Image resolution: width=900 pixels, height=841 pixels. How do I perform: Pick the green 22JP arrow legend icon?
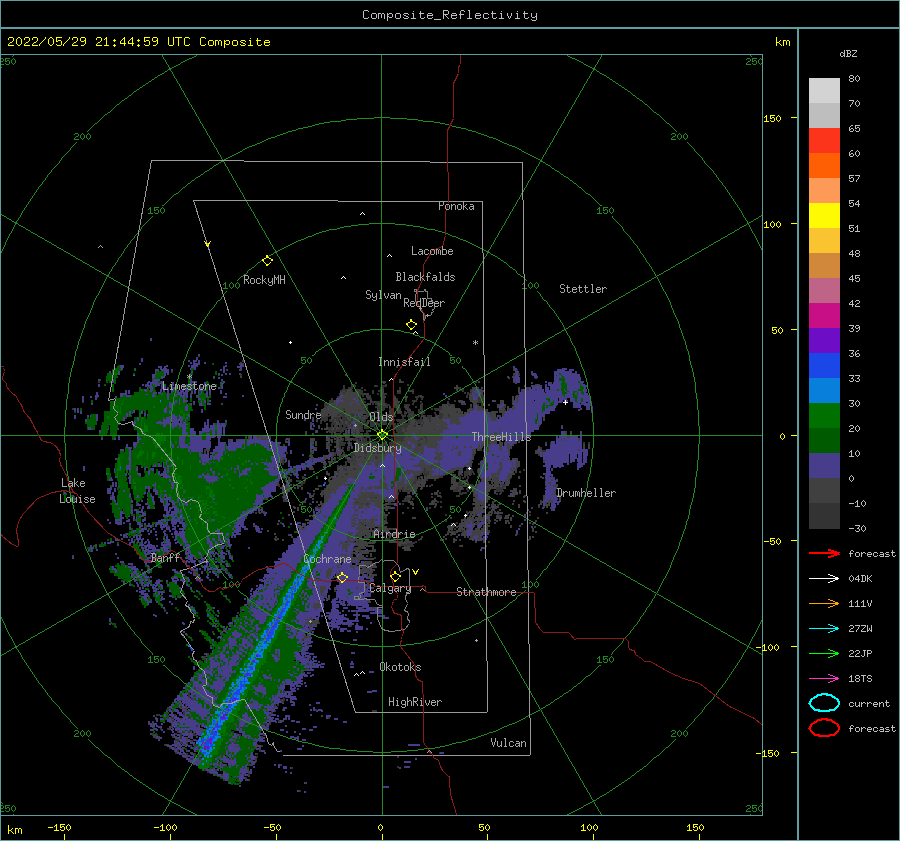point(824,653)
